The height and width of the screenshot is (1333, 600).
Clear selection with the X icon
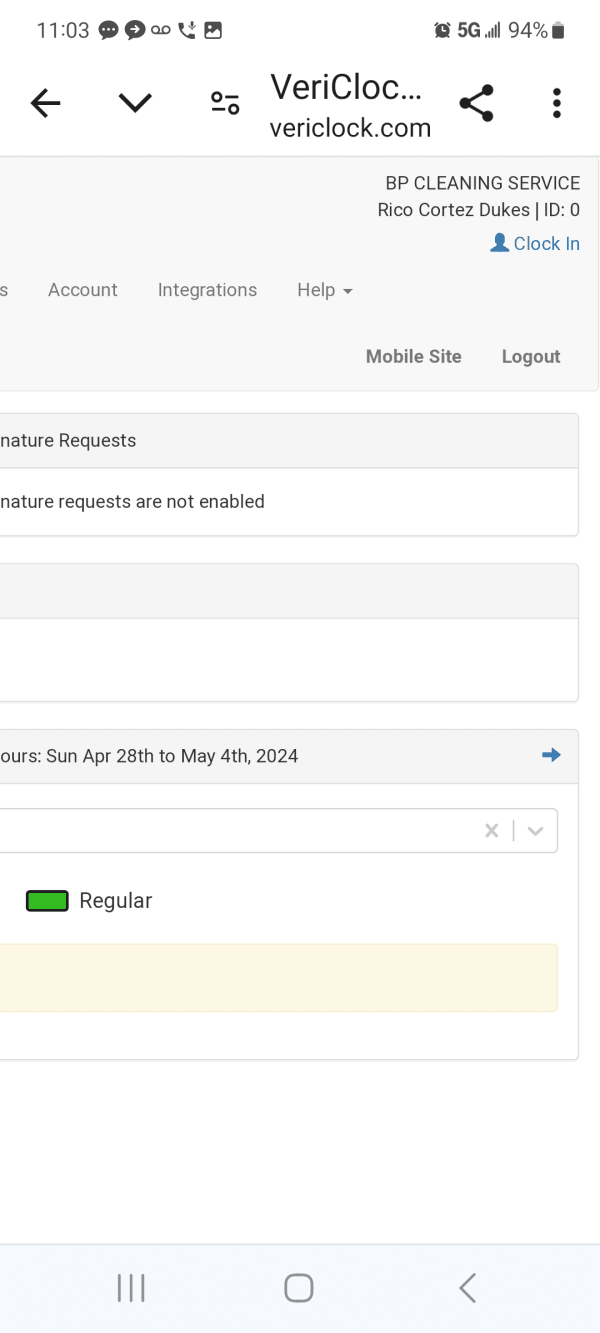[x=491, y=830]
